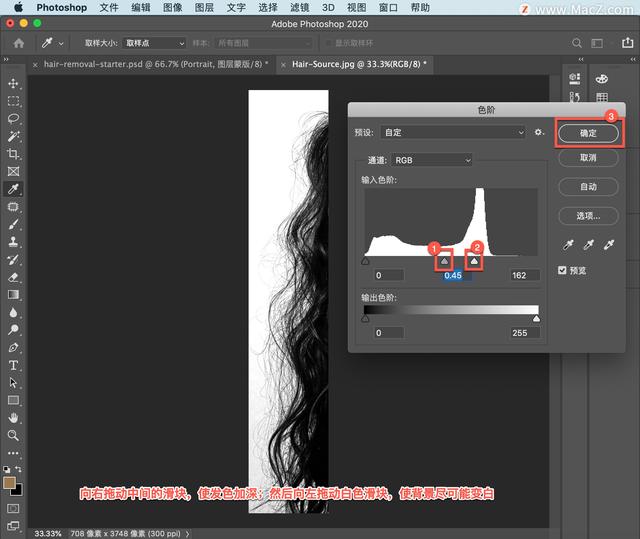
Task: Click 取消 to cancel Levels
Action: pos(588,157)
